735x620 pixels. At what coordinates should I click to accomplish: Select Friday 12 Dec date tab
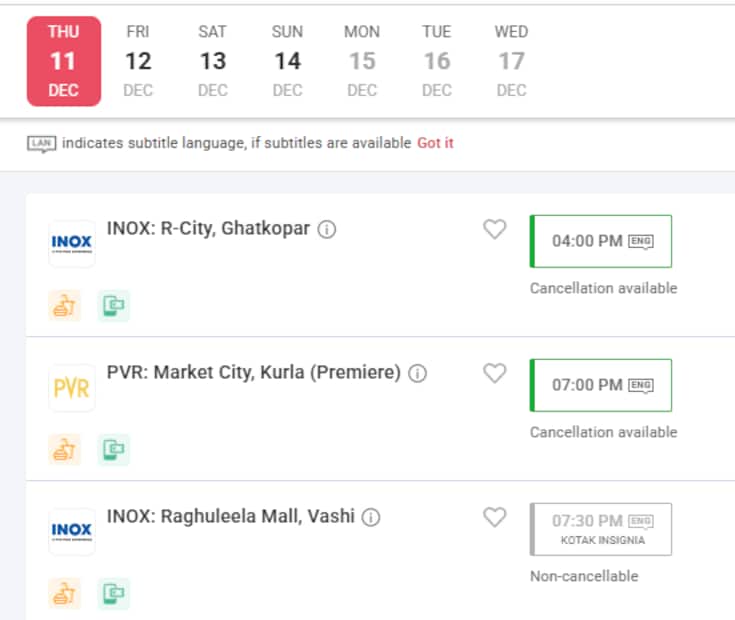138,61
